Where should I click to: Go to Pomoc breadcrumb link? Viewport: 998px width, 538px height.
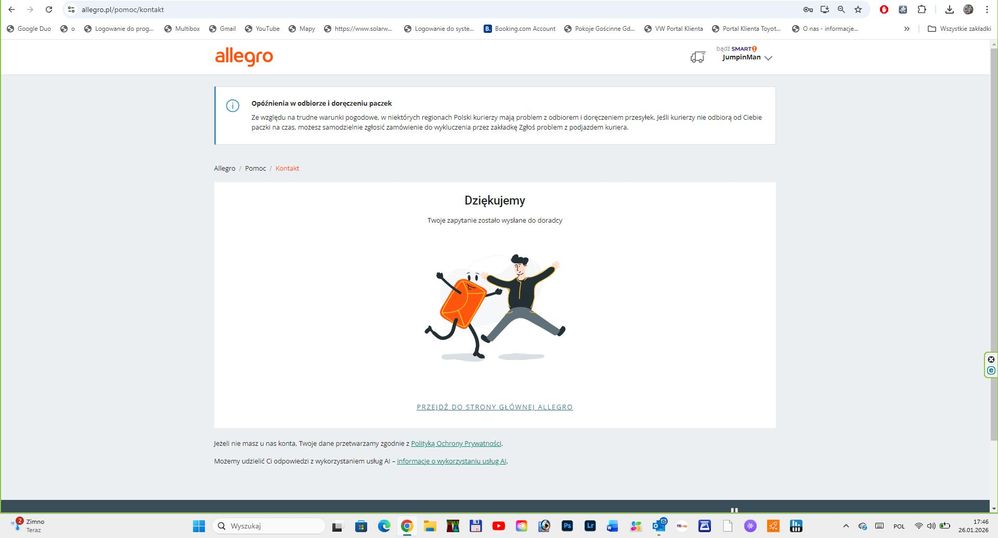click(x=255, y=168)
